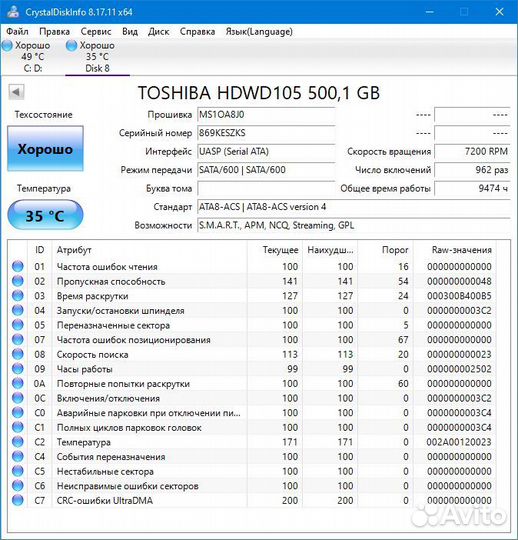Click raw value 000000002502
This screenshot has width=518, height=540.
[x=459, y=369]
